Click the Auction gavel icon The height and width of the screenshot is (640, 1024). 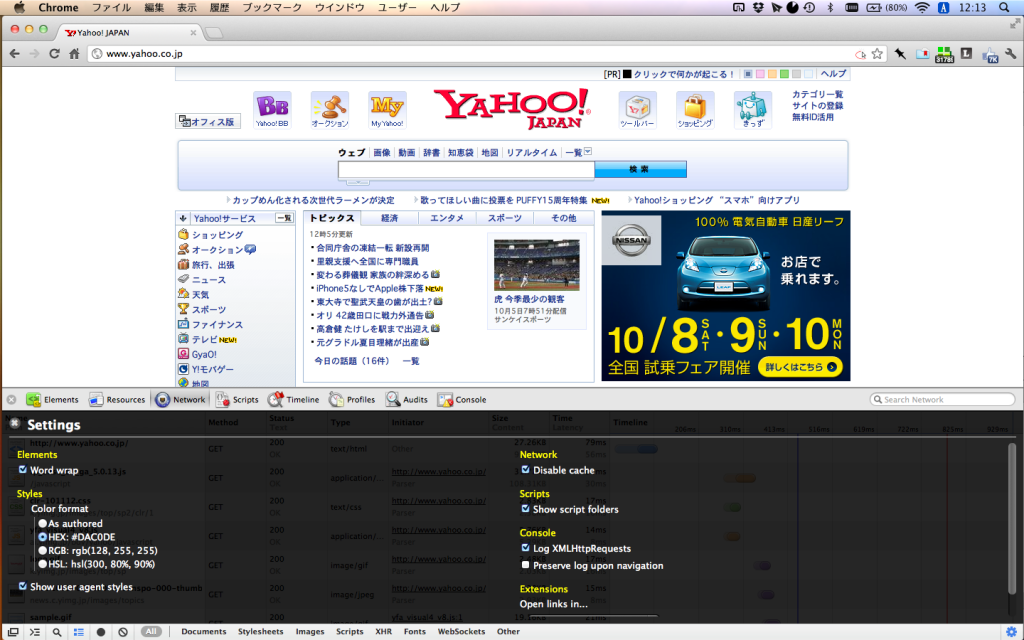[x=330, y=110]
